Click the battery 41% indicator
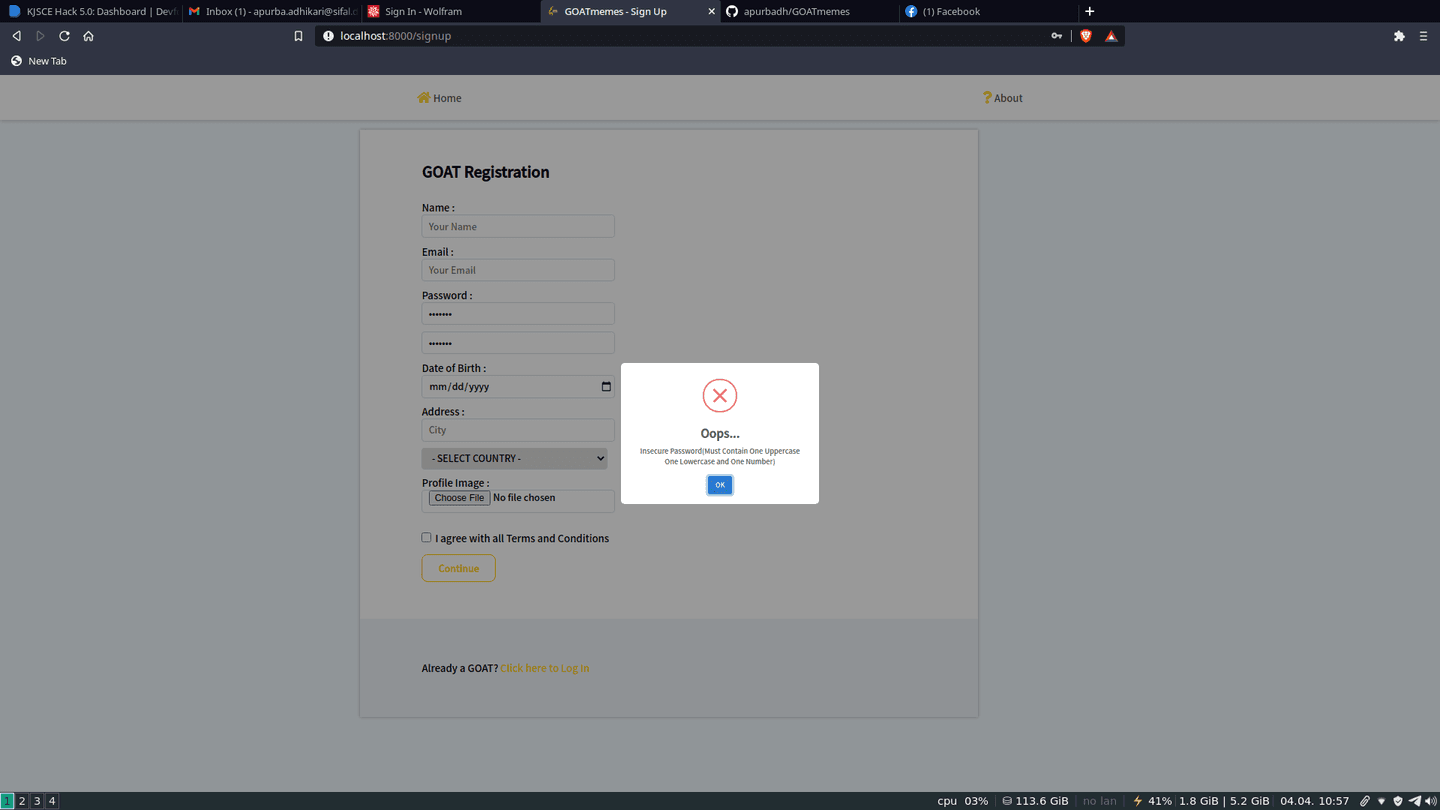The width and height of the screenshot is (1440, 810). click(x=1151, y=801)
